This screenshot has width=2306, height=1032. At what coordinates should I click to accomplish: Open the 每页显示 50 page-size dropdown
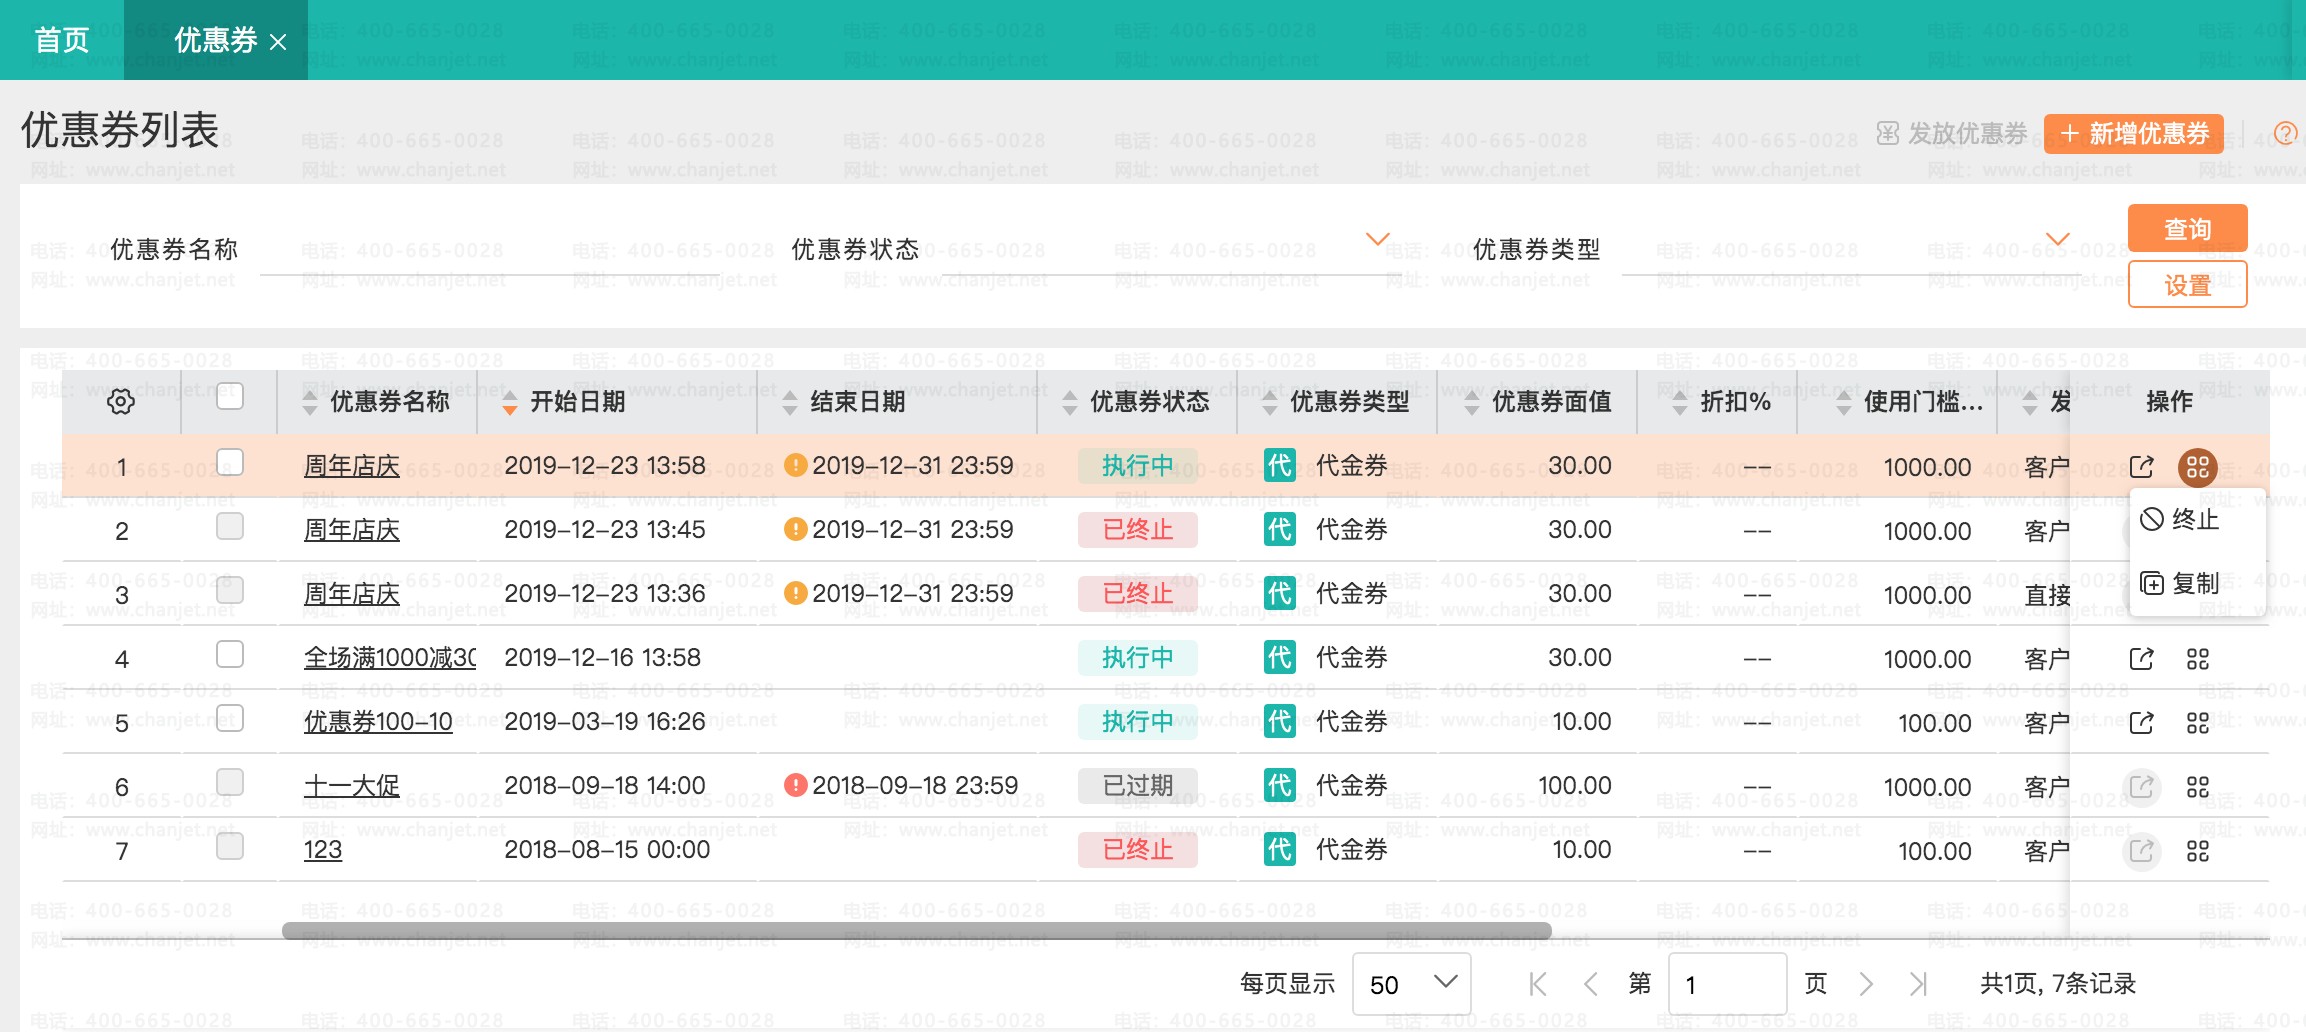coord(1411,984)
